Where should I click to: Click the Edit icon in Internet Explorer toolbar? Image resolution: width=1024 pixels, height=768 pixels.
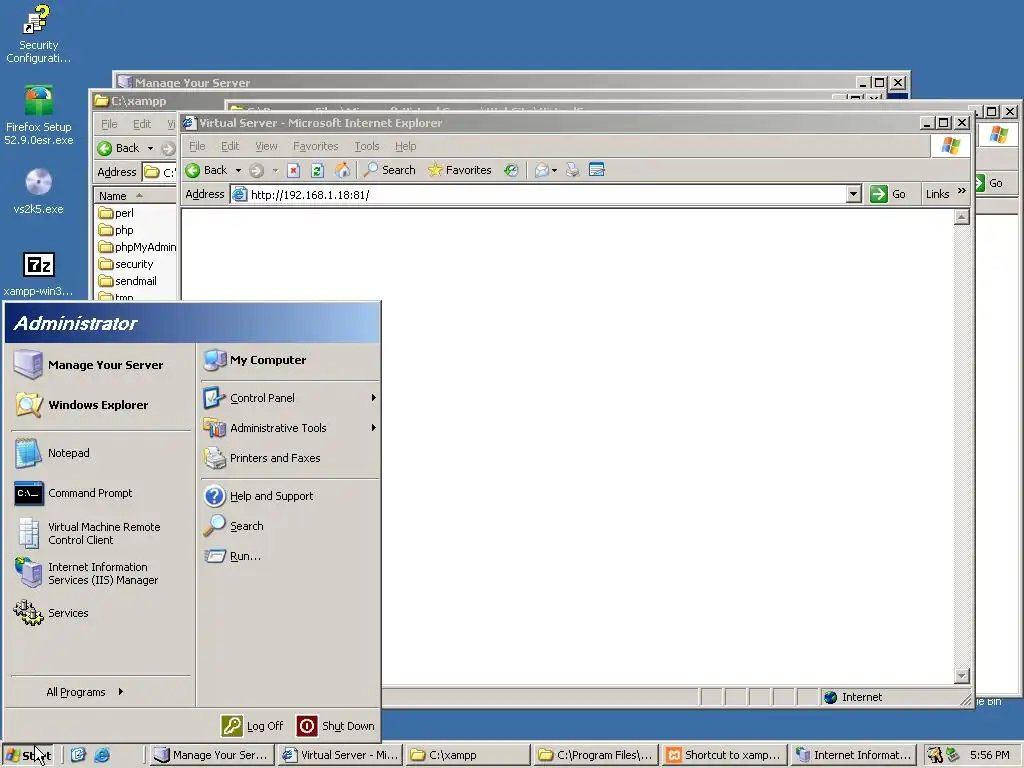(x=597, y=170)
